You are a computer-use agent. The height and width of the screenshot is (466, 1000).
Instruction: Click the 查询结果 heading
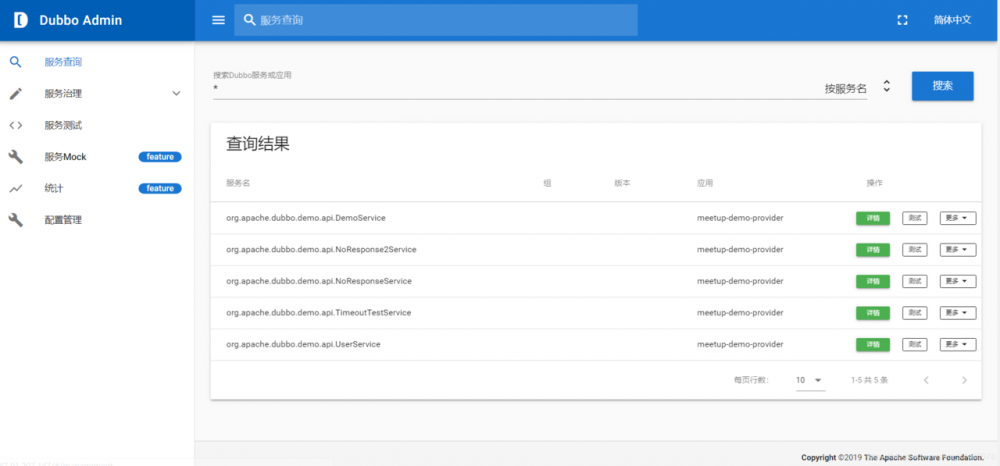[x=258, y=144]
